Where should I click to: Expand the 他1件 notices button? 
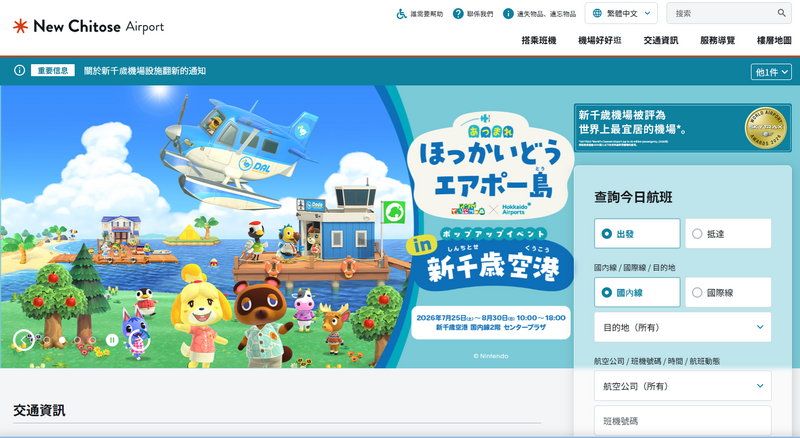pyautogui.click(x=771, y=72)
